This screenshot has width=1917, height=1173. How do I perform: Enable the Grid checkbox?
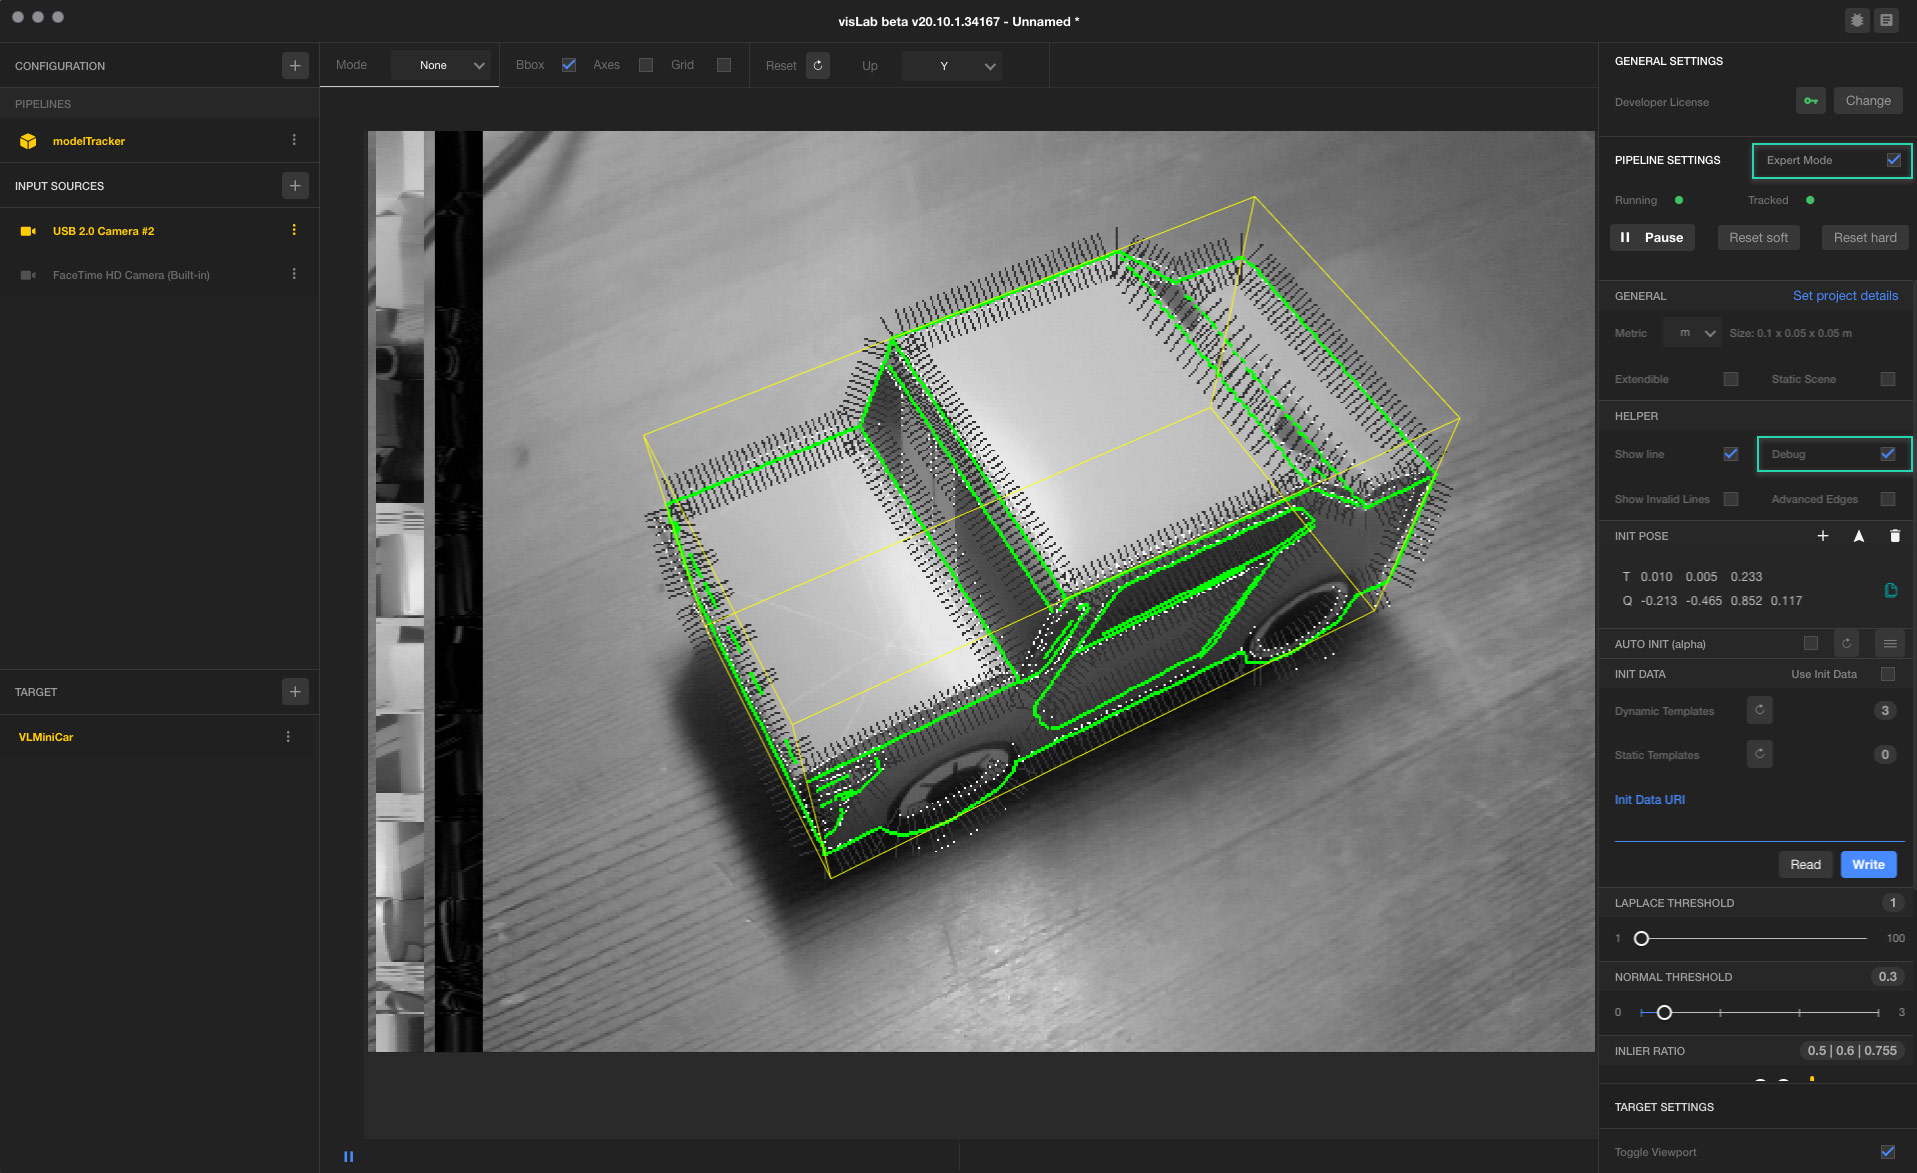click(x=724, y=65)
